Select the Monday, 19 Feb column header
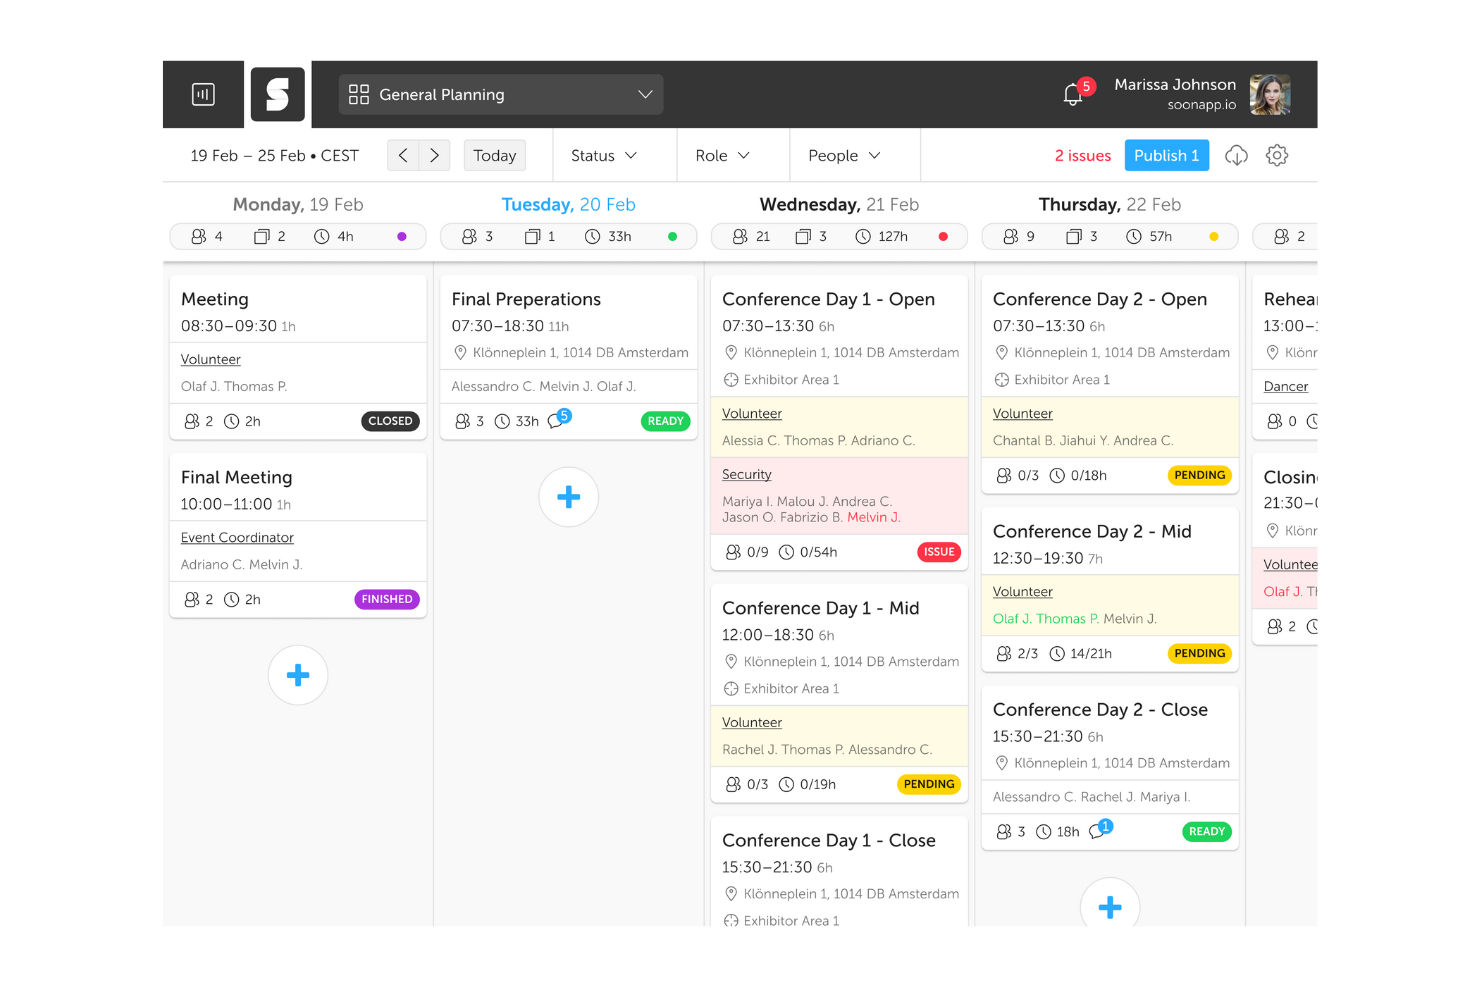 [x=298, y=204]
